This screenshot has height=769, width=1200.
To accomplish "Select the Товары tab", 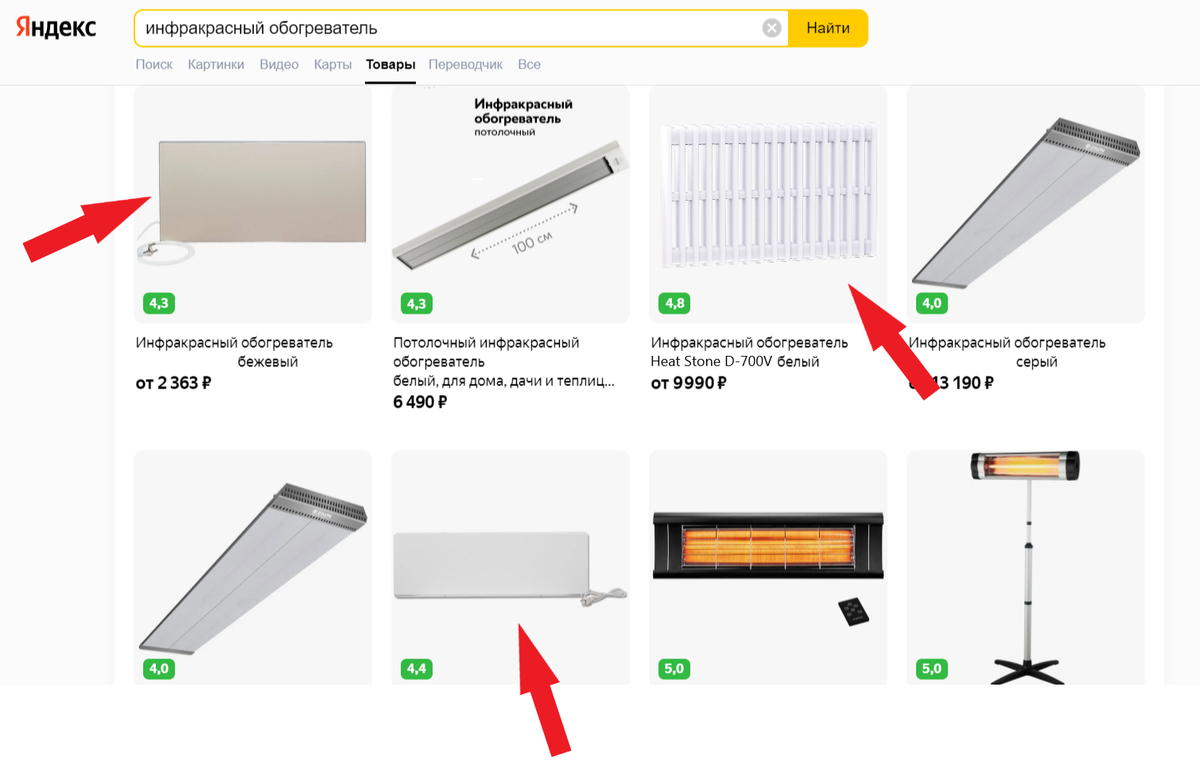I will tap(390, 64).
